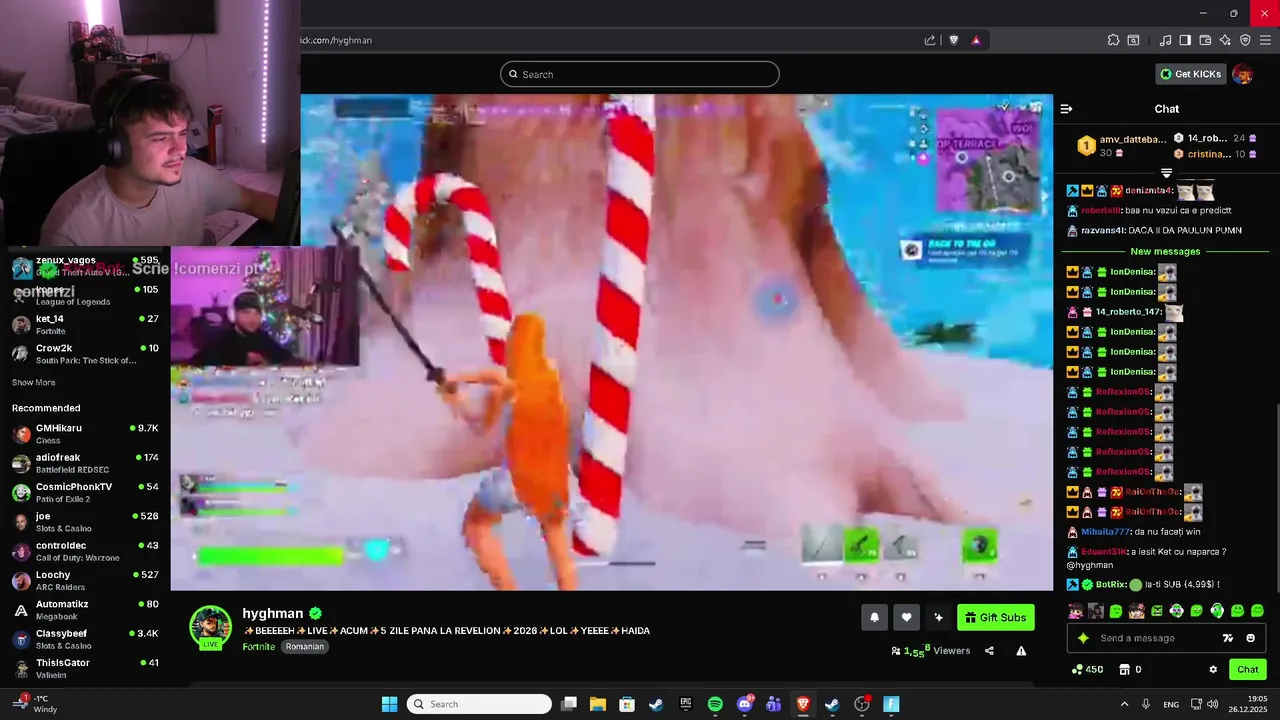The image size is (1280, 720).
Task: Click the Gift Subs button
Action: (995, 617)
